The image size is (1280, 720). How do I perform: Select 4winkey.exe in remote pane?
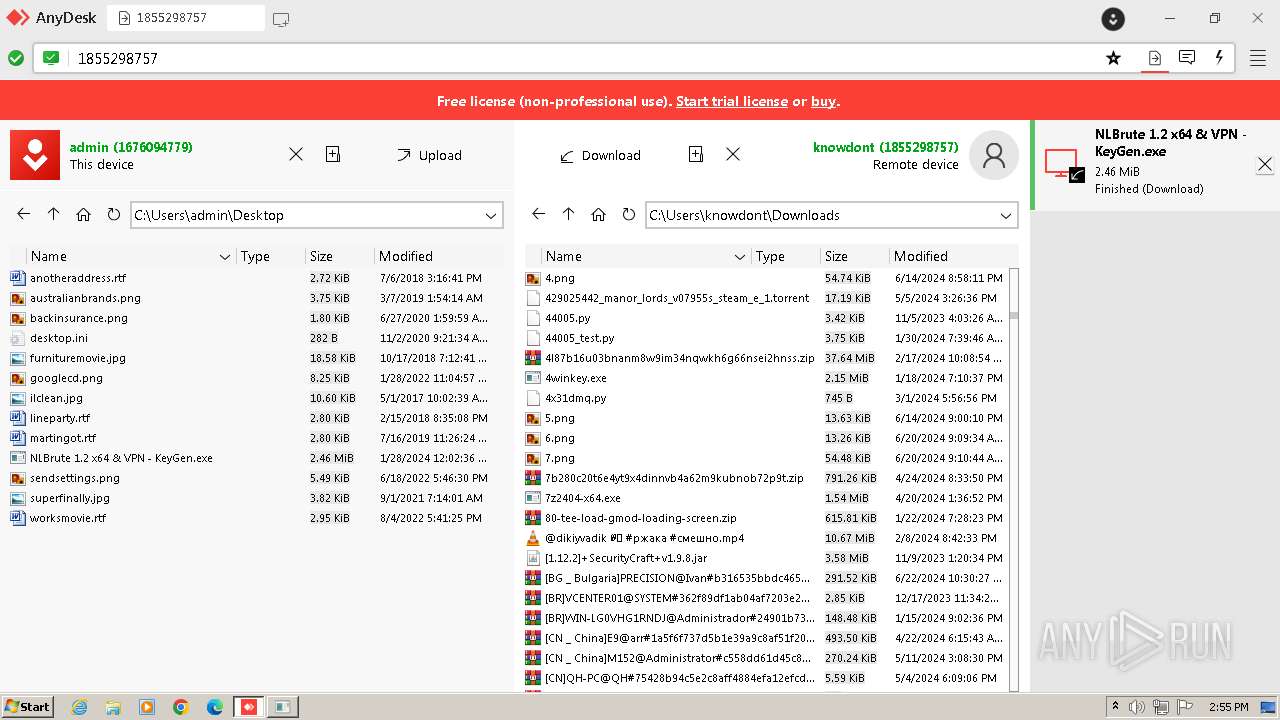click(766, 378)
